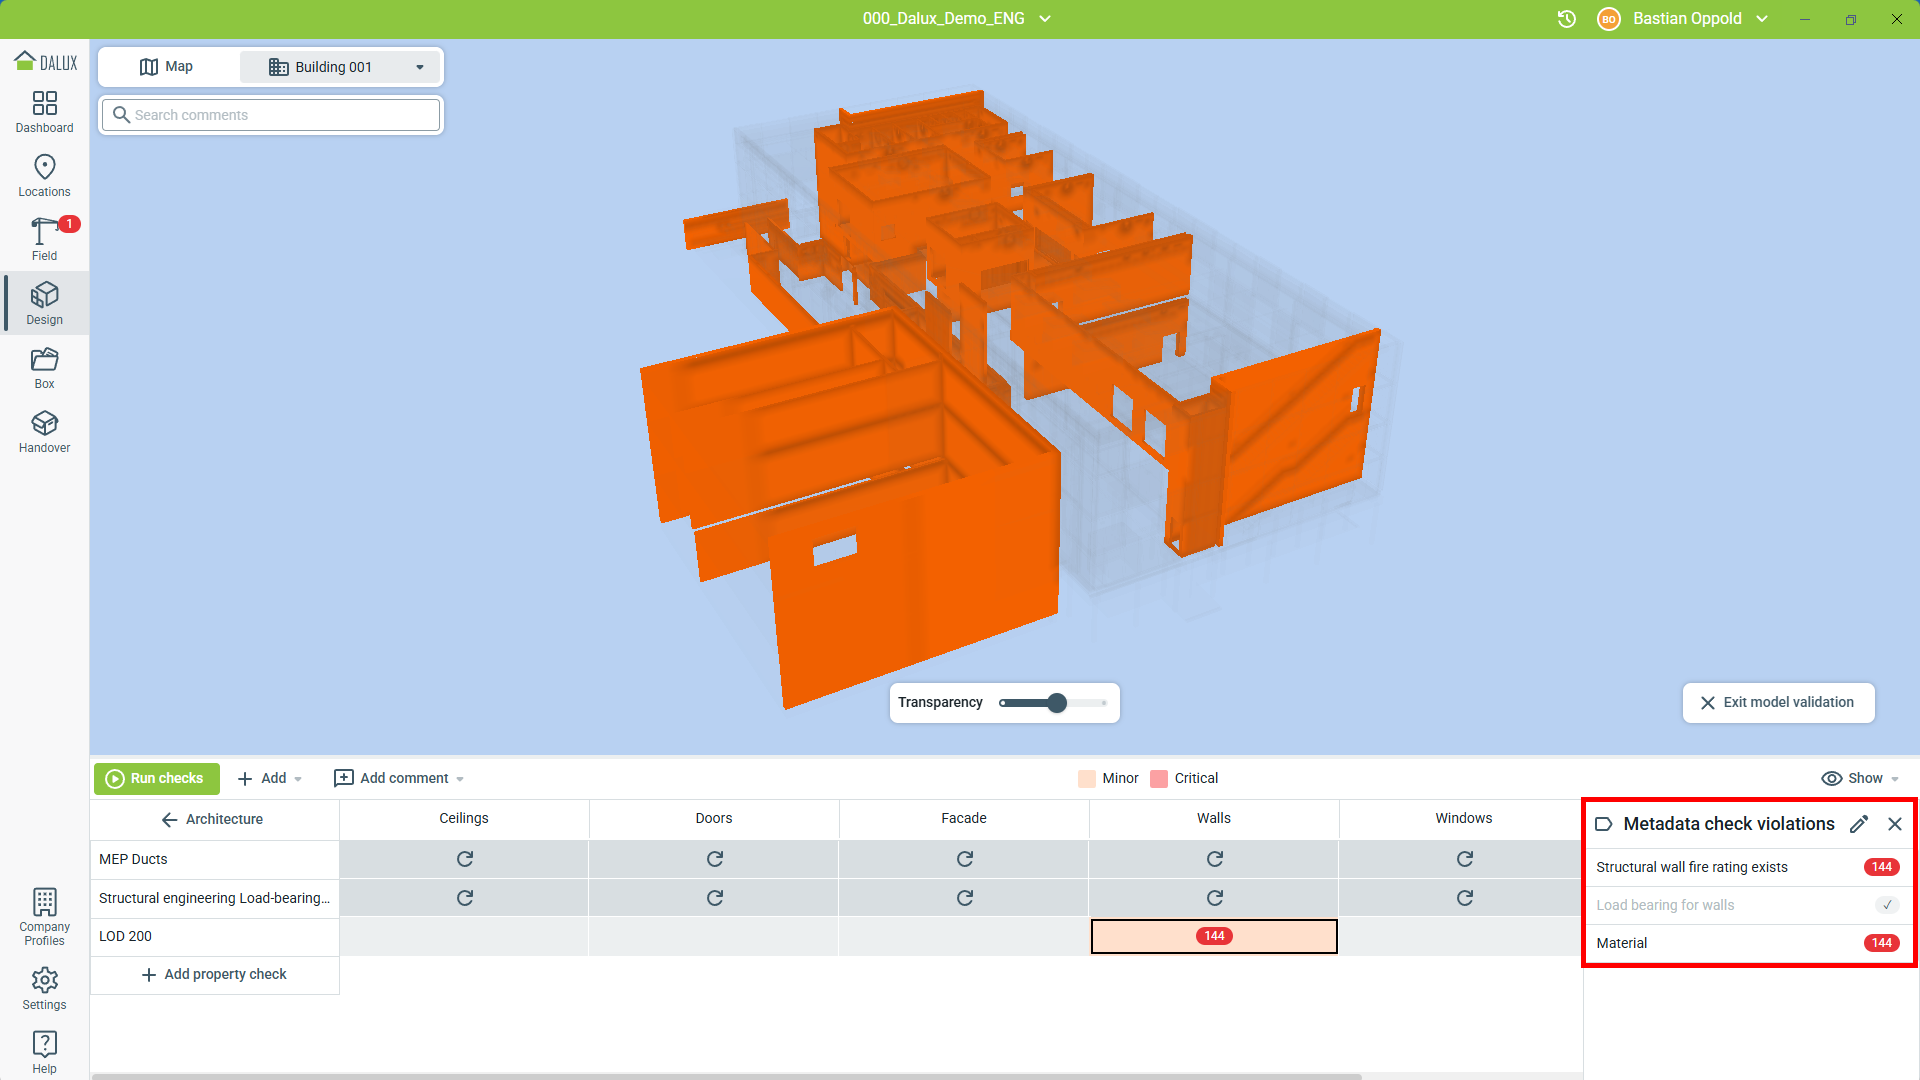This screenshot has width=1920, height=1080.
Task: Refresh Structural engineering check for Walls
Action: click(1215, 898)
